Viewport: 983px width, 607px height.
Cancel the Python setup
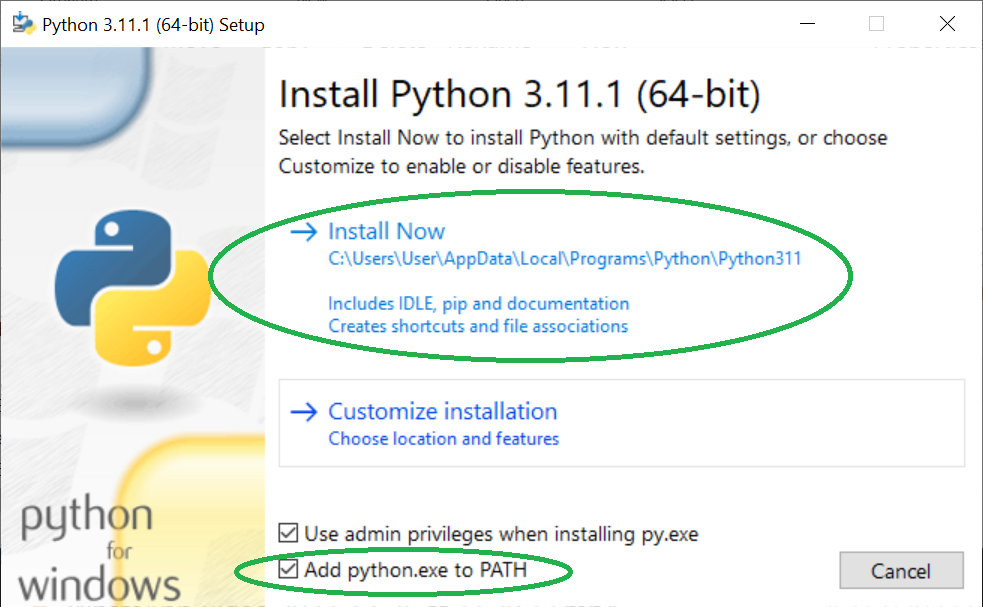(901, 571)
